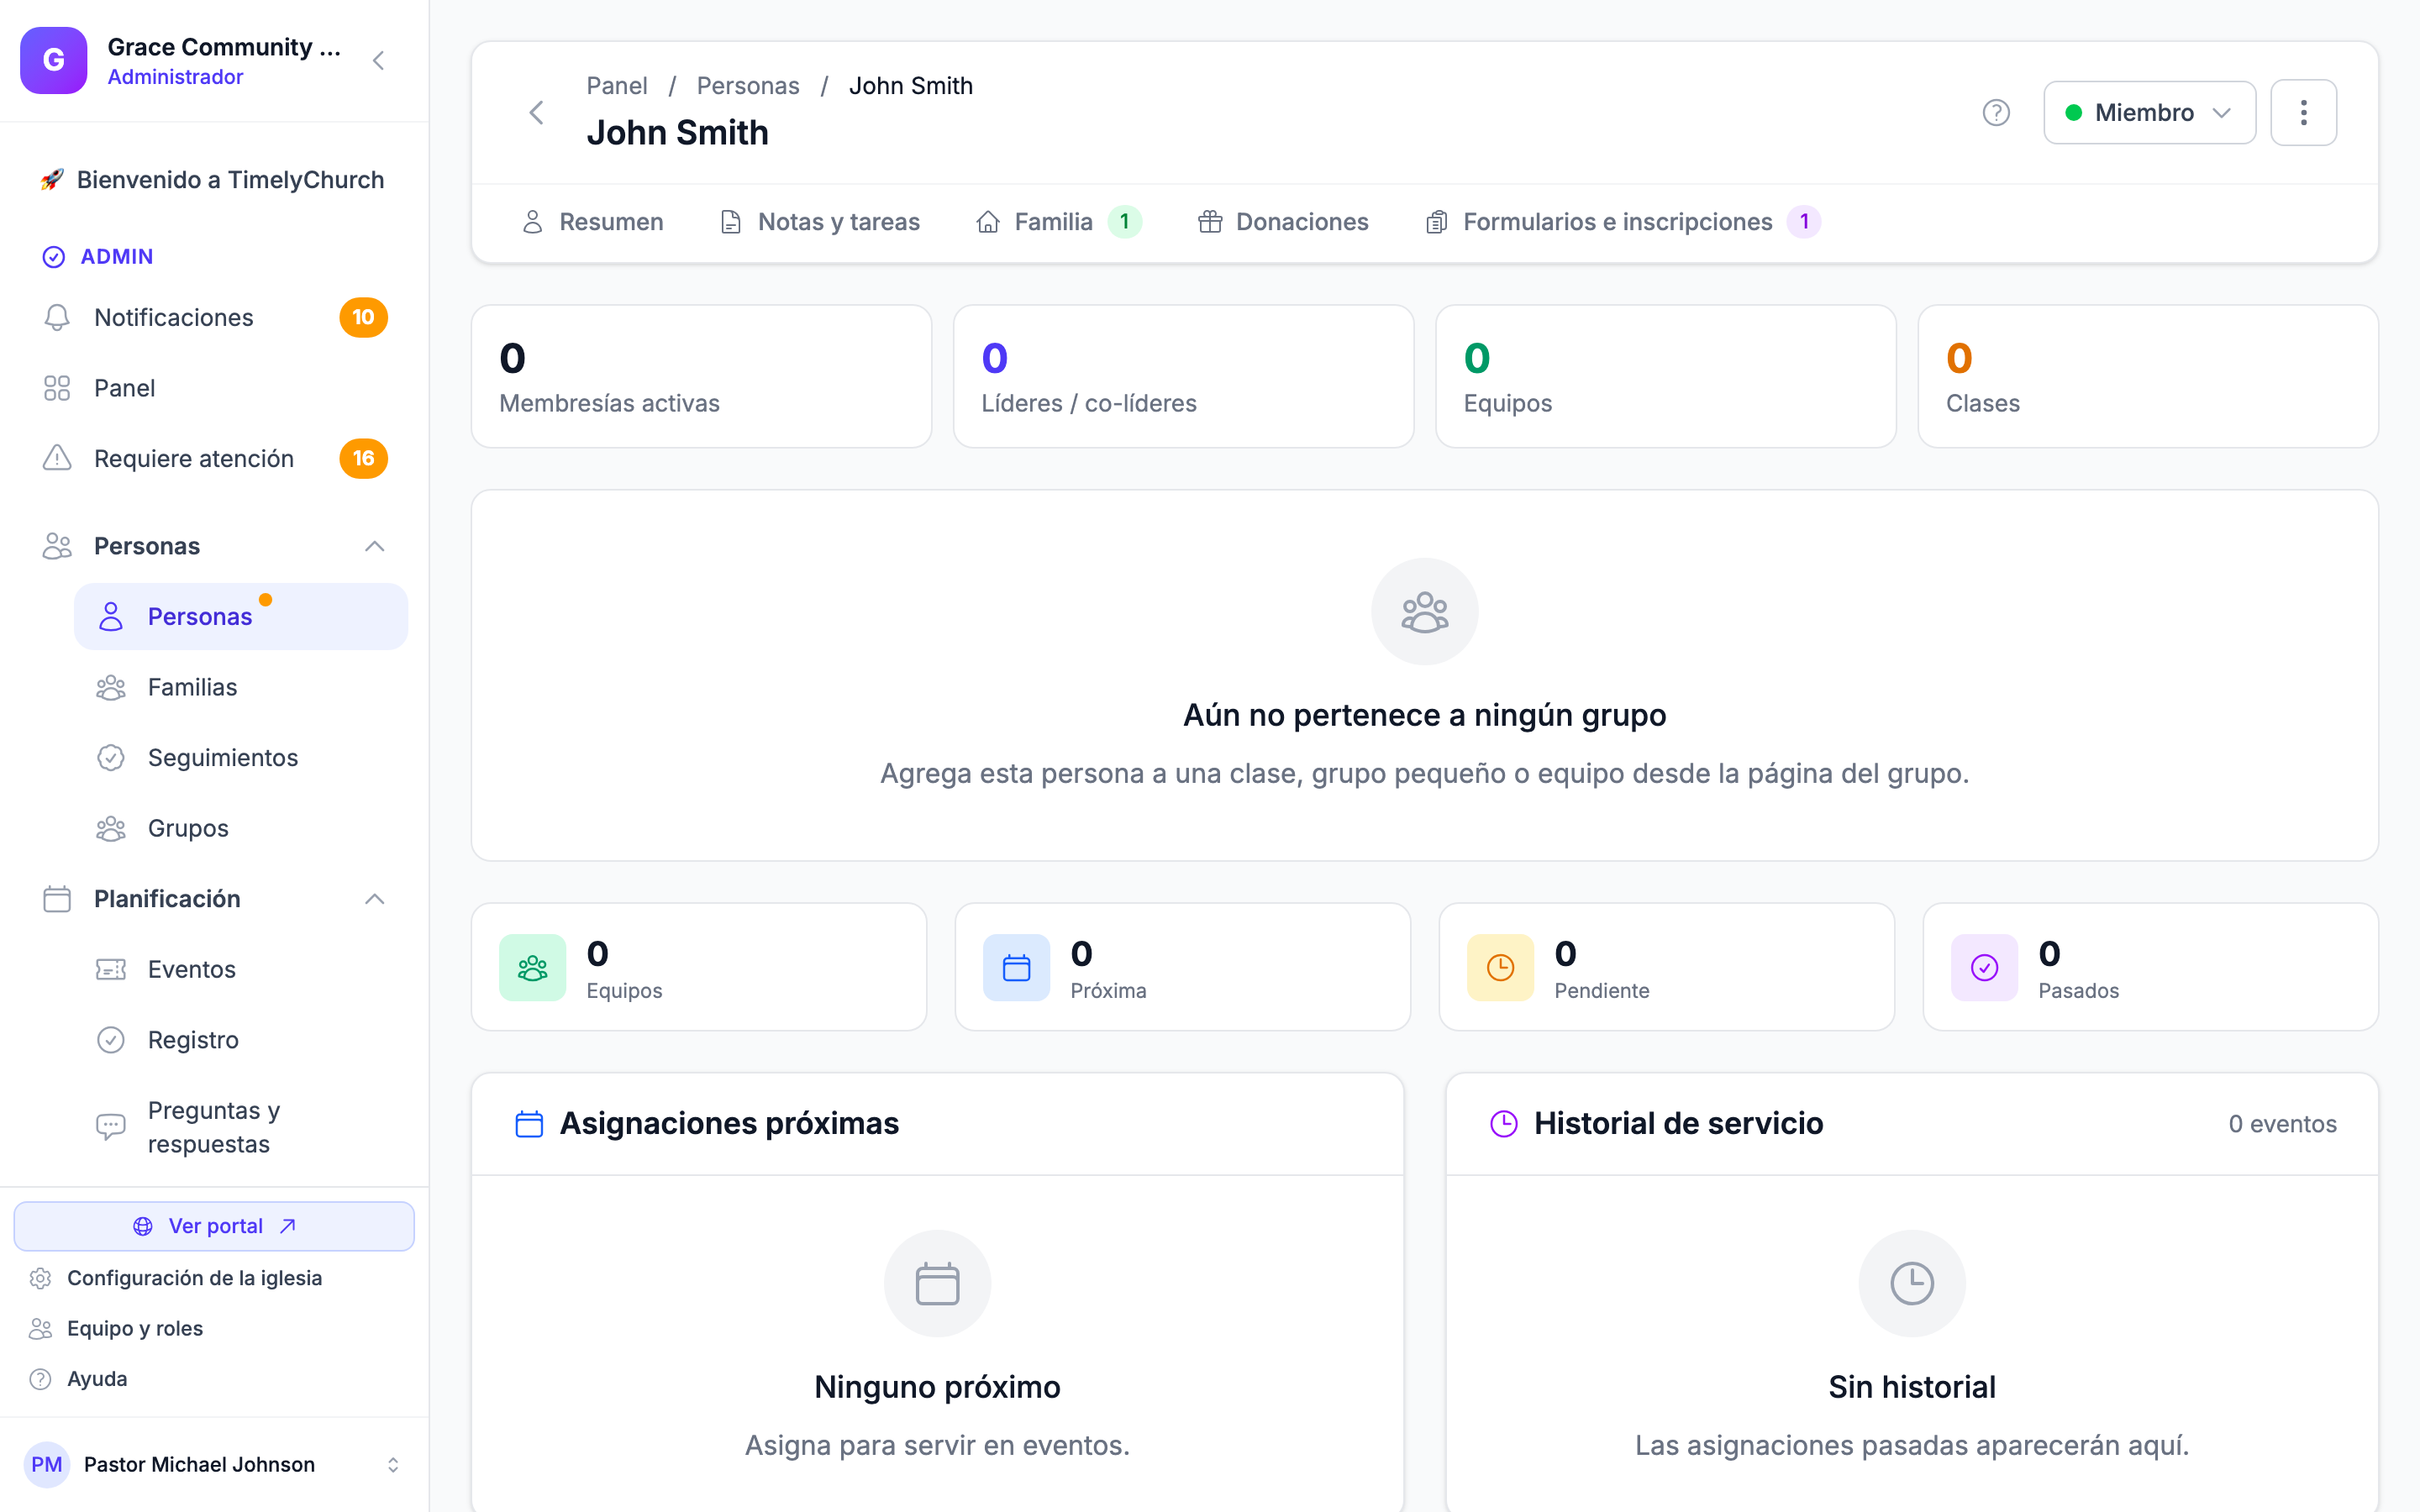
Task: Click the purple Pasados check icon
Action: (x=1984, y=968)
